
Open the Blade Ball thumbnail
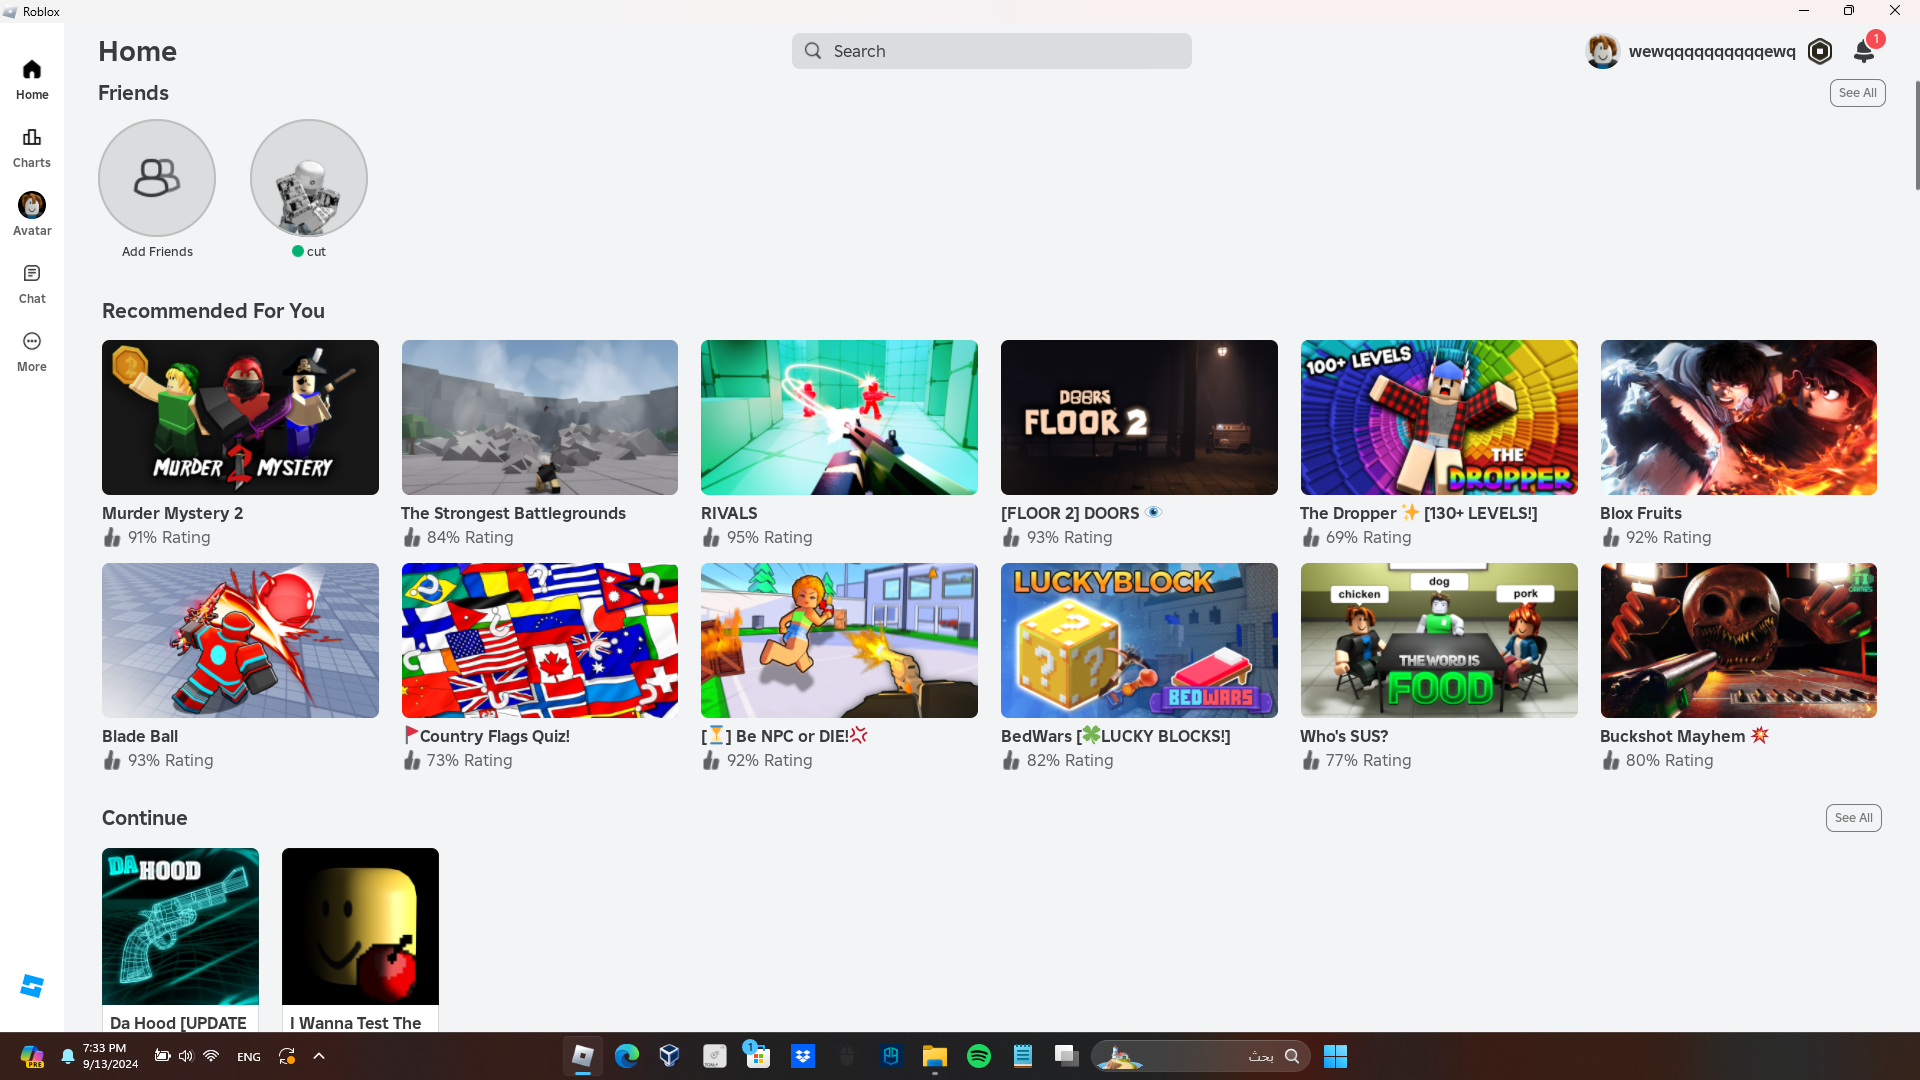click(240, 640)
